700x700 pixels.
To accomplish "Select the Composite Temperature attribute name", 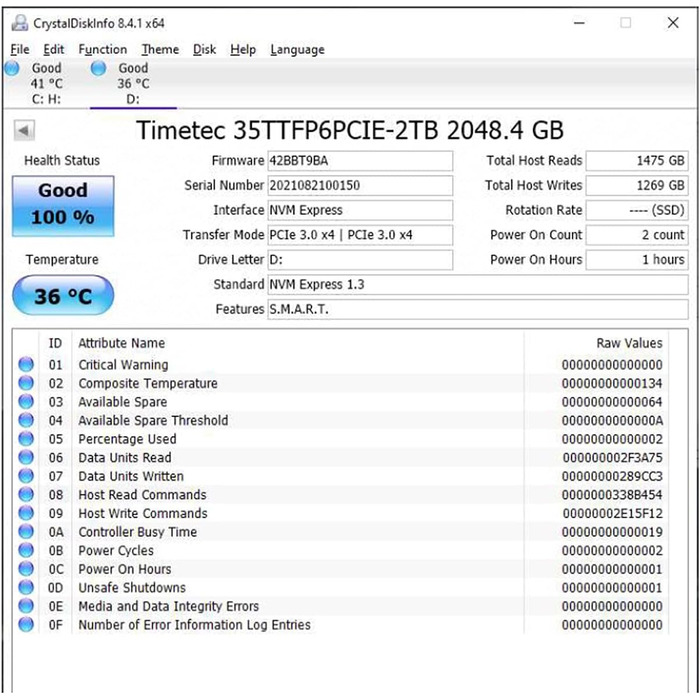I will pyautogui.click(x=148, y=383).
